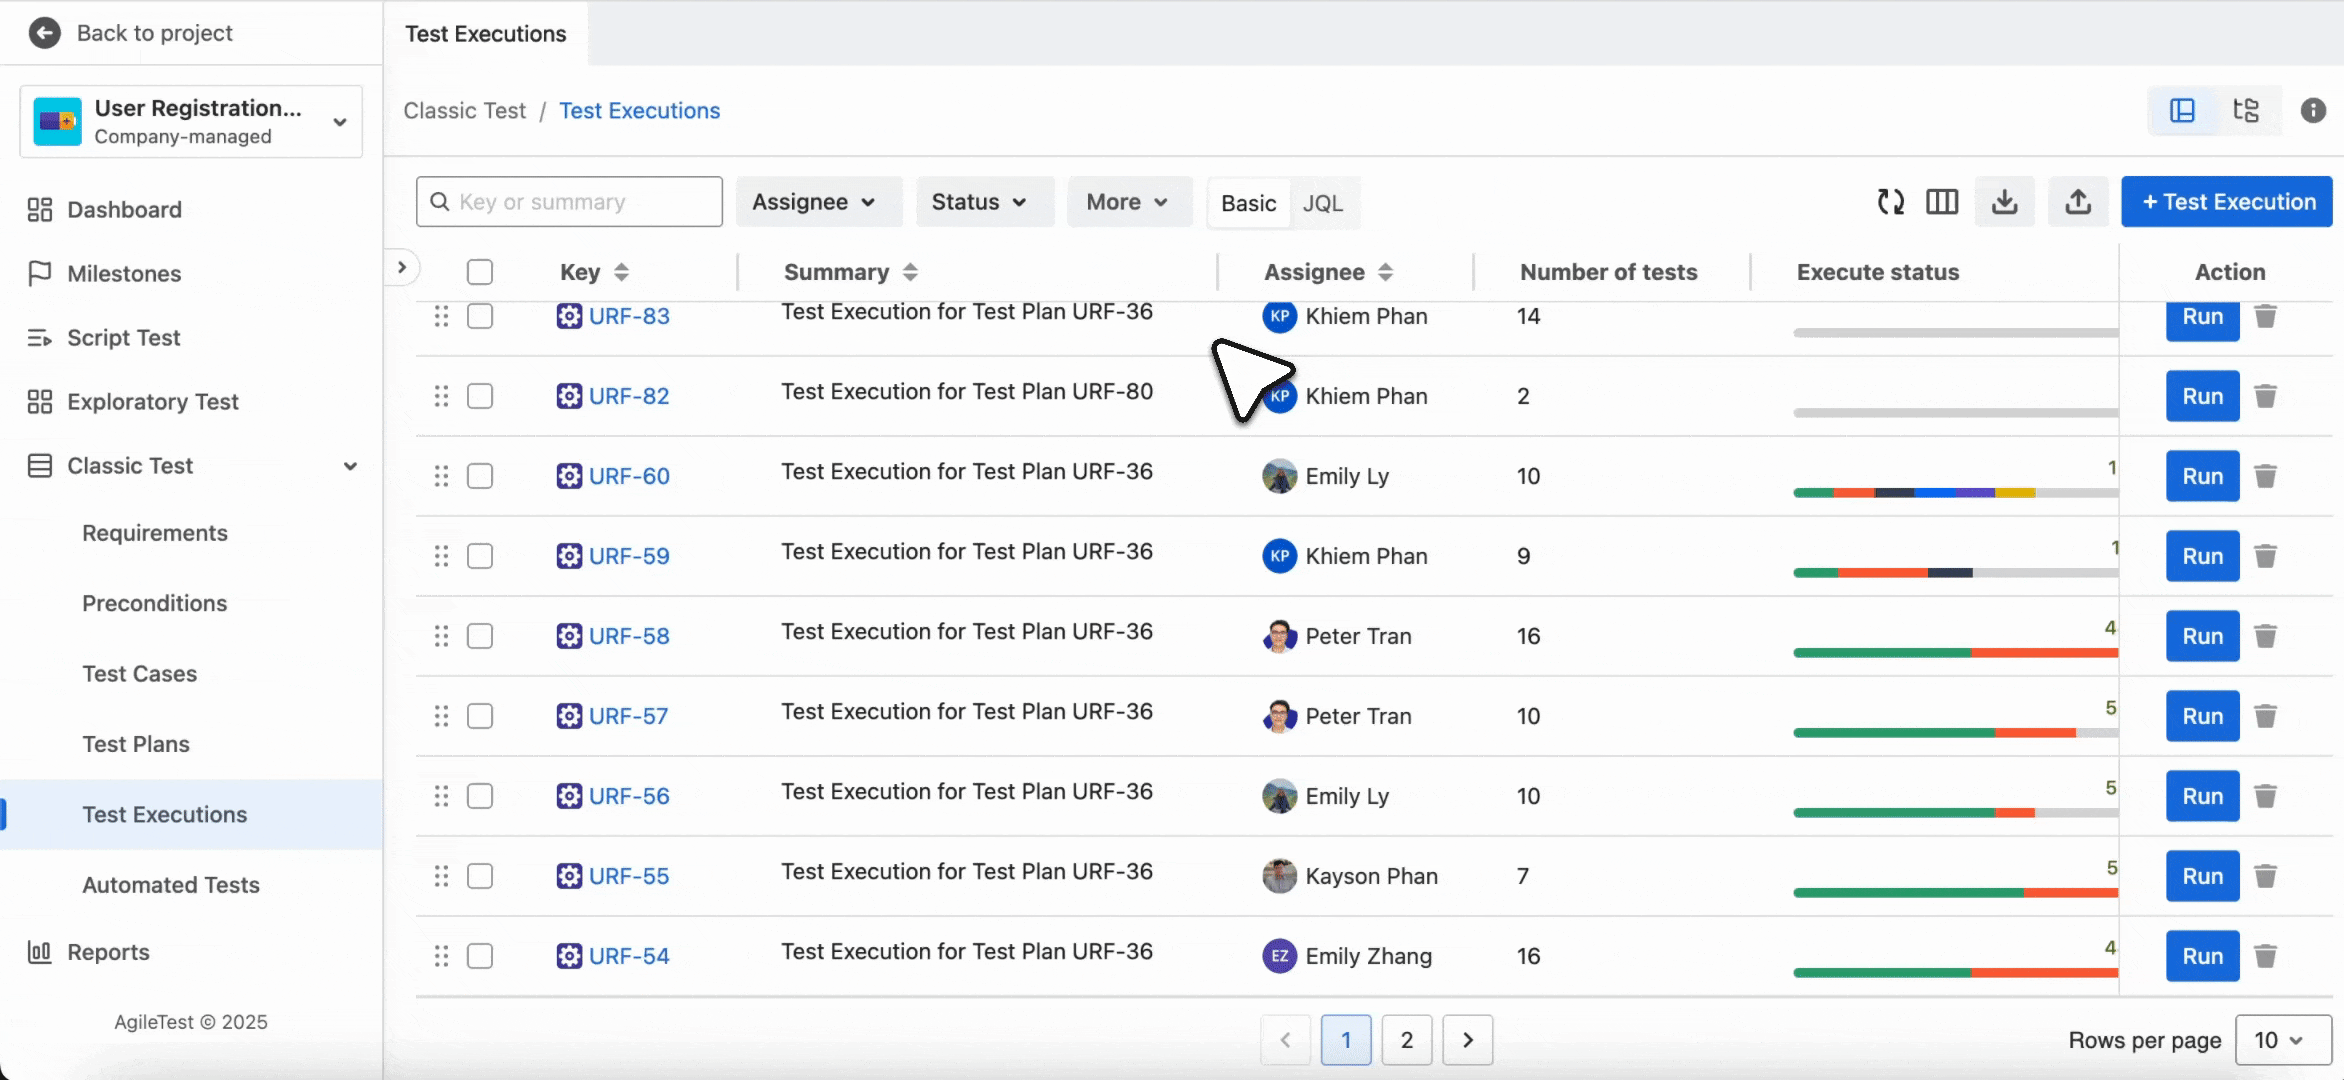2344x1080 pixels.
Task: Click the import (download) icon
Action: (x=2005, y=201)
